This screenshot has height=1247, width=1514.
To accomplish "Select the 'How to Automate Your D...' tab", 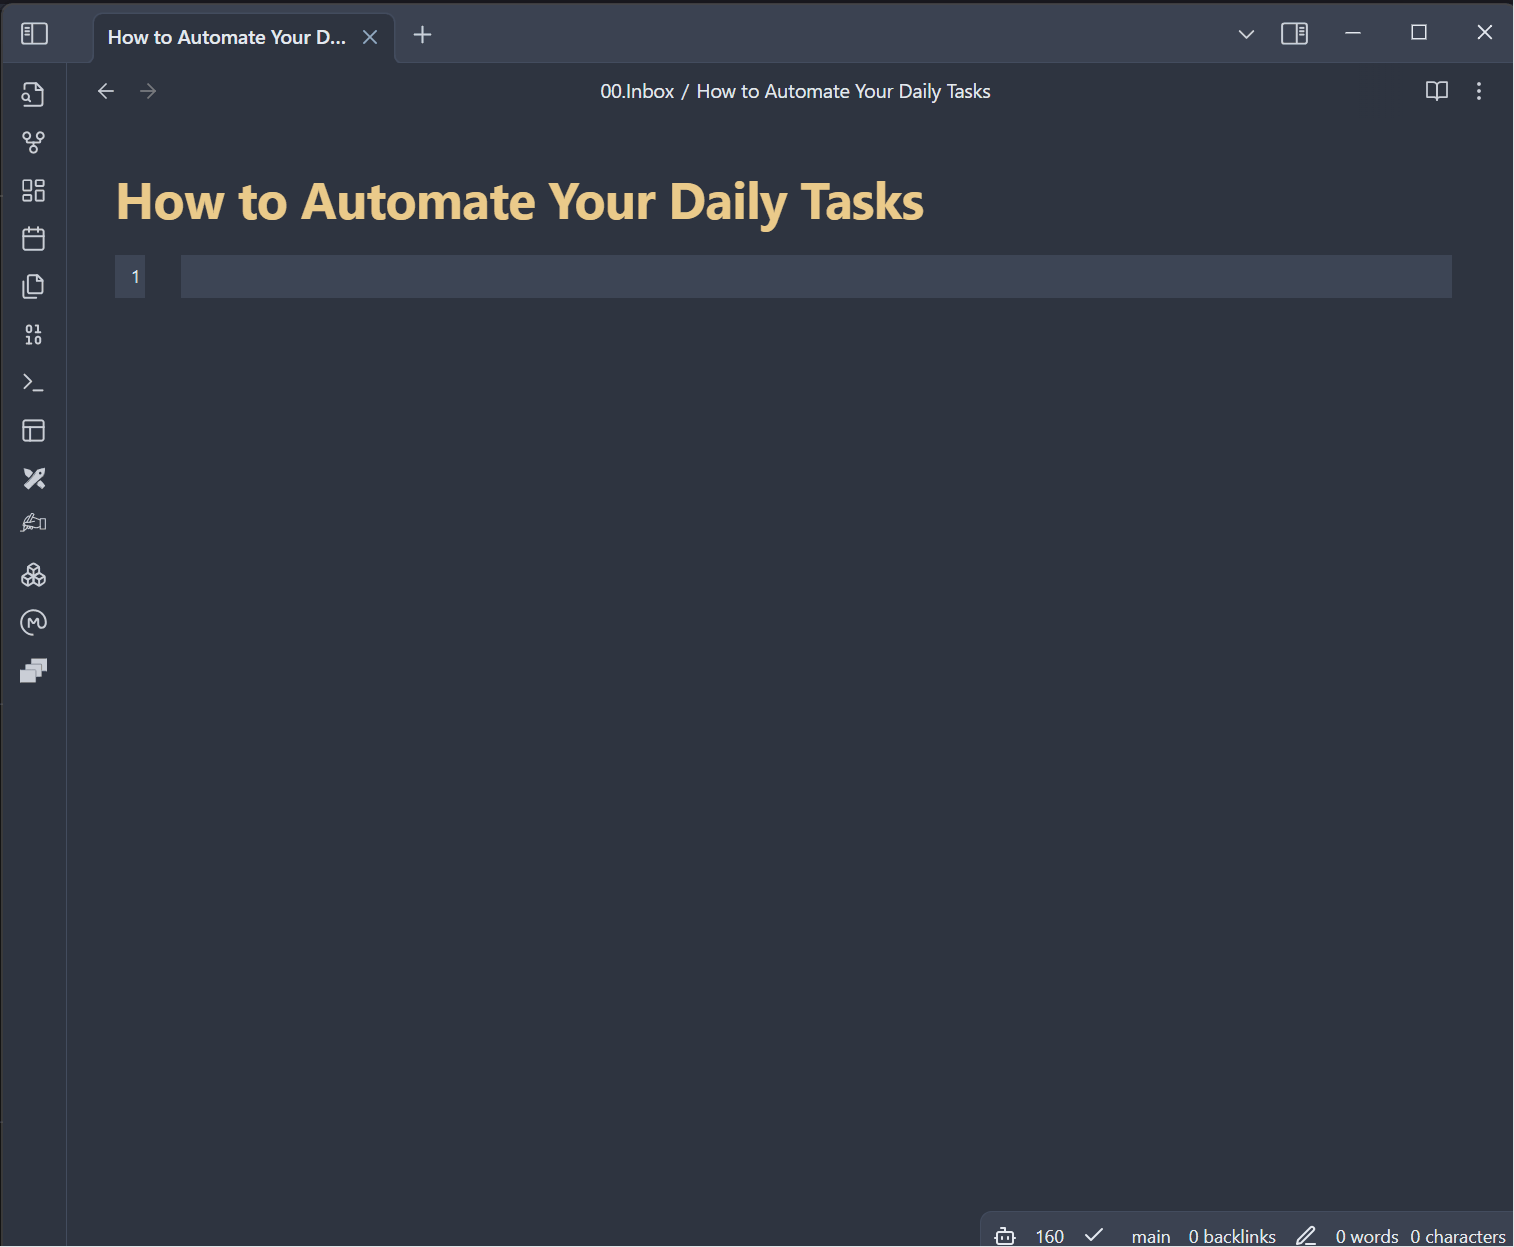I will click(x=226, y=37).
